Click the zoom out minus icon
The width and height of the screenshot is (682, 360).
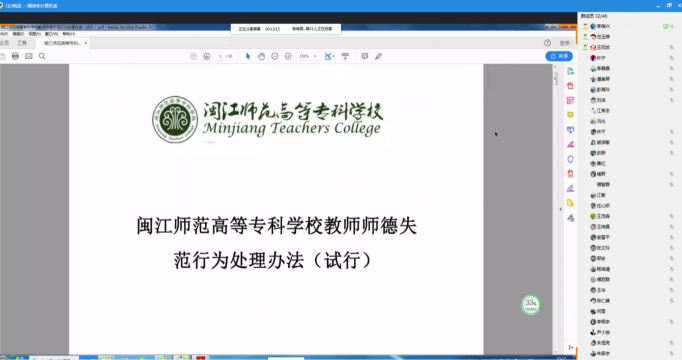(x=275, y=56)
